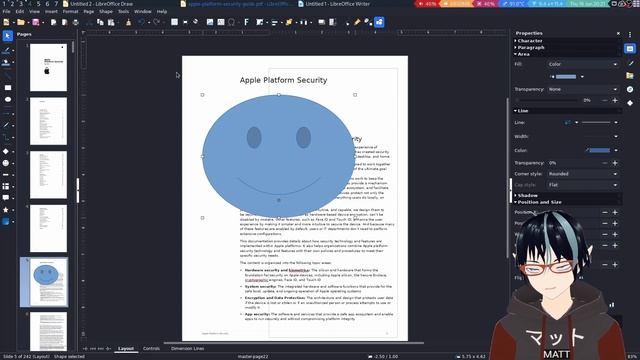Screen dimensions: 640x360
Task: Click the Undo arrow icon
Action: pos(141,22)
